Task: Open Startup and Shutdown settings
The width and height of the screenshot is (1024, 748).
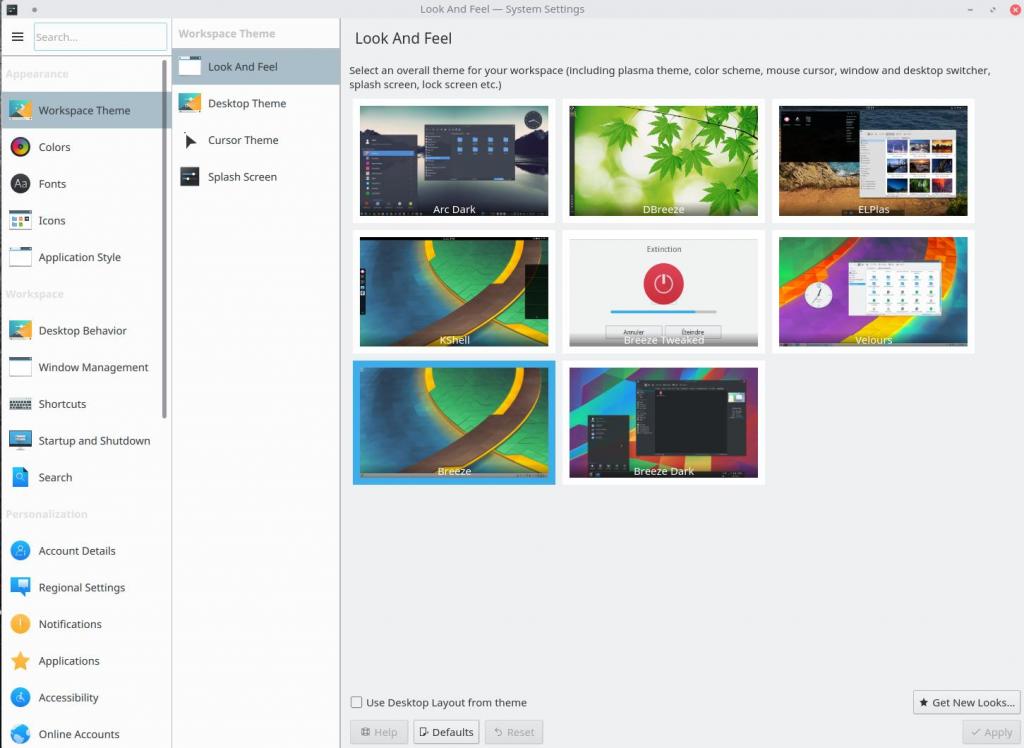Action: point(93,441)
